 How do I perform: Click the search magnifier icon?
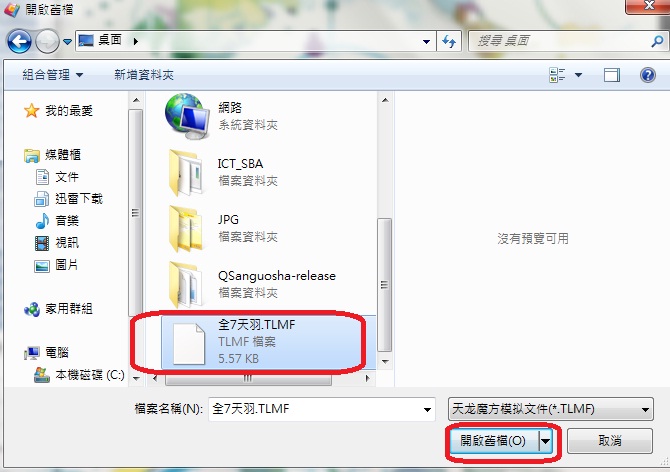[x=657, y=41]
